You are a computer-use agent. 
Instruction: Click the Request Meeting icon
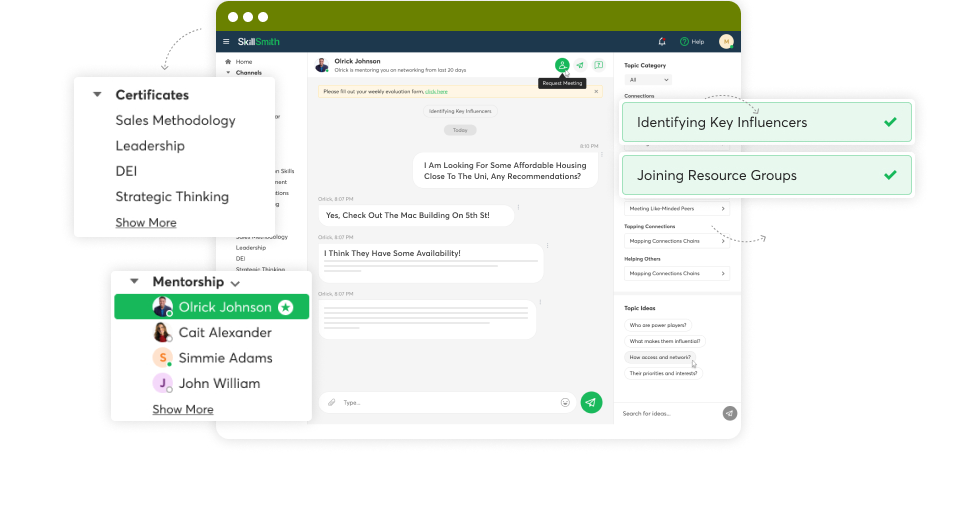[563, 65]
